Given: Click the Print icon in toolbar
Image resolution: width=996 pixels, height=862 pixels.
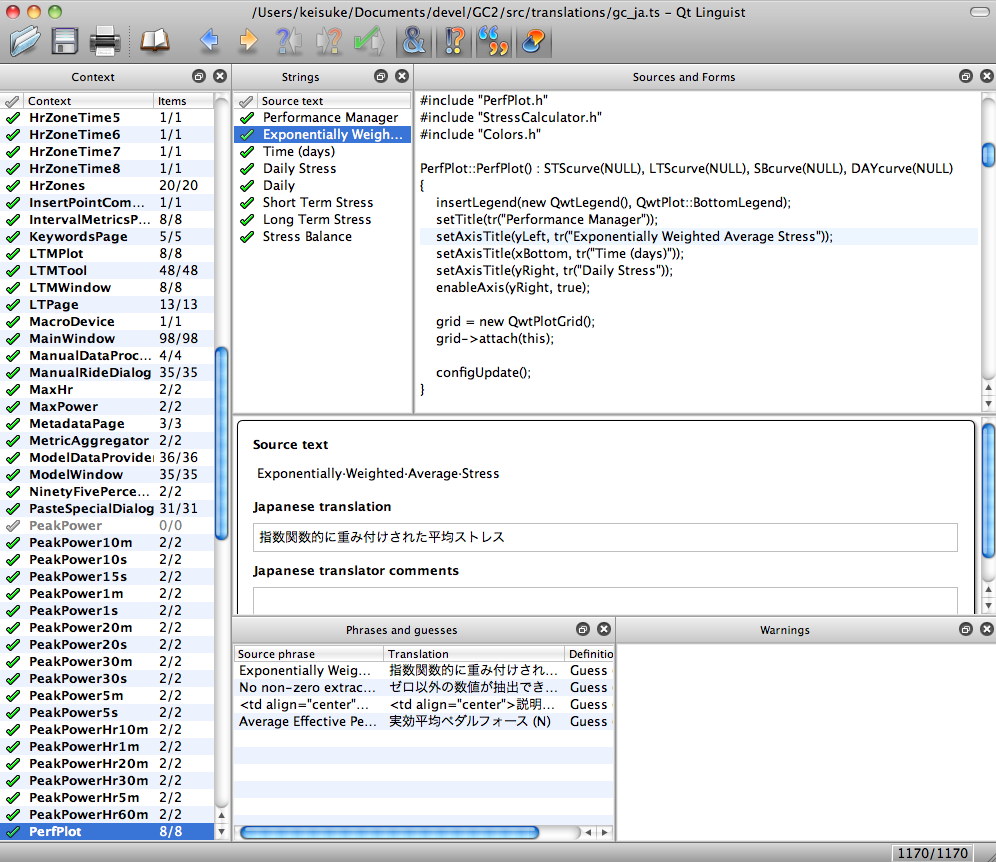Looking at the screenshot, I should point(105,41).
